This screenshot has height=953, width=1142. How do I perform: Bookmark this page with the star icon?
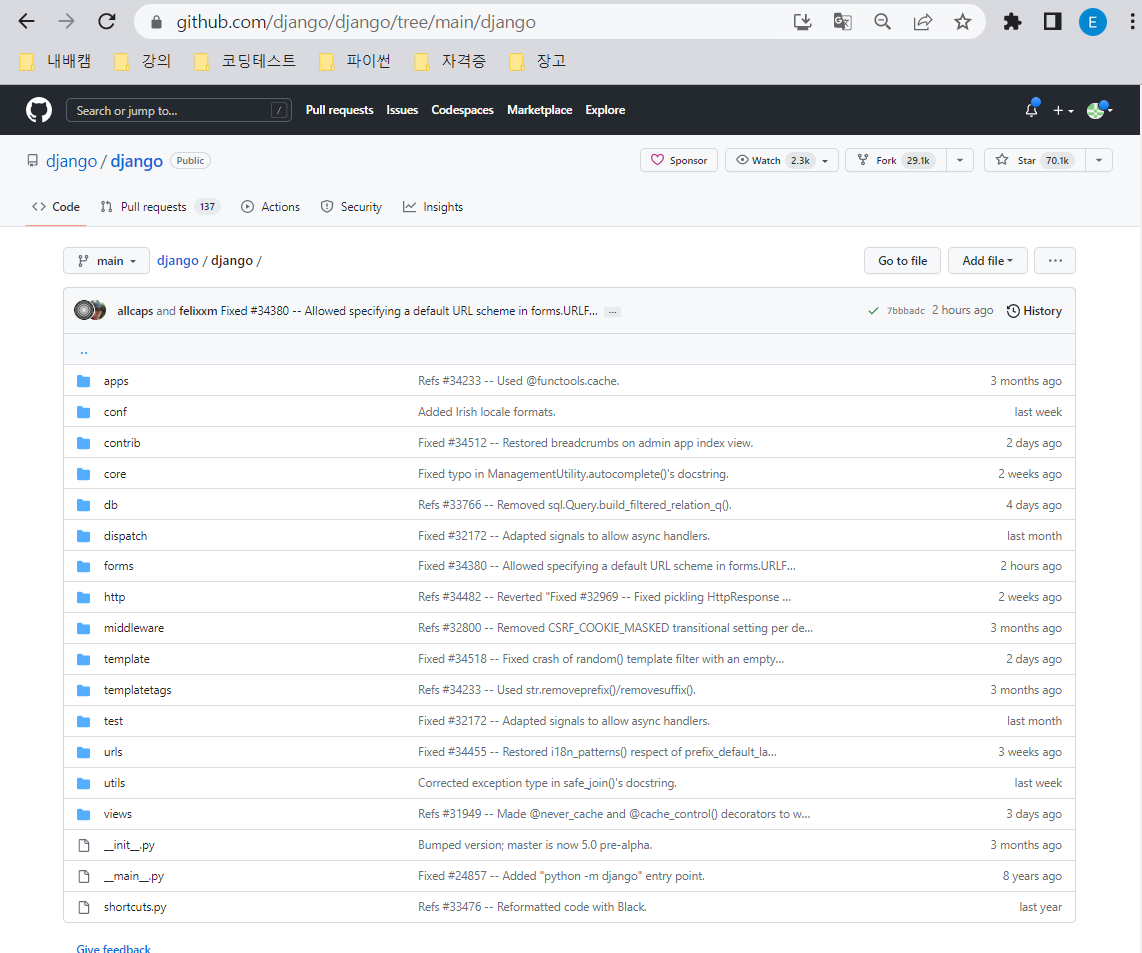pos(963,22)
